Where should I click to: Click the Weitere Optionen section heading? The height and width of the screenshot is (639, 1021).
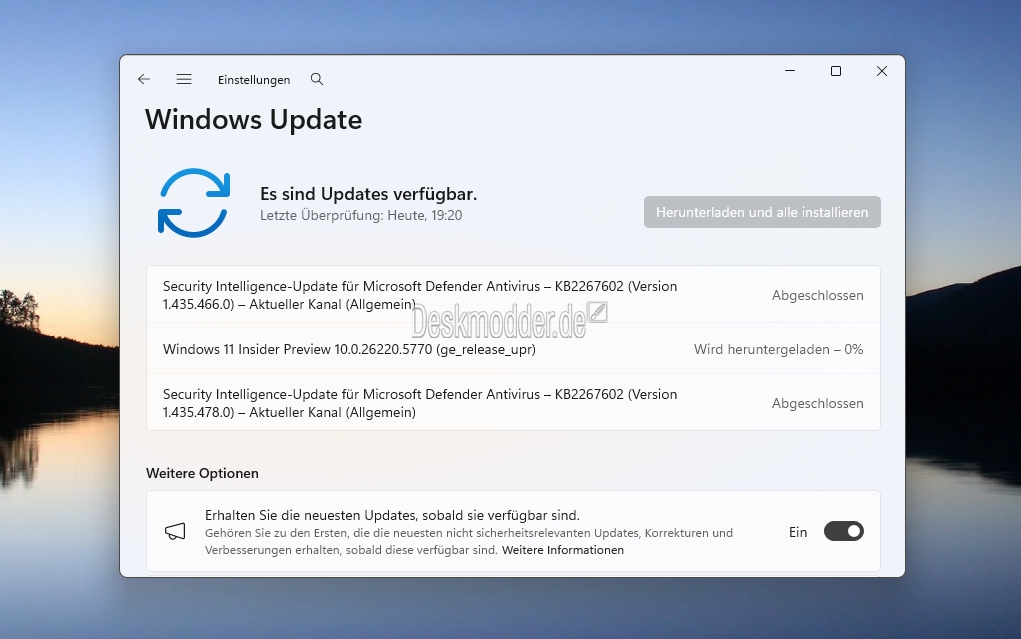pyautogui.click(x=202, y=473)
